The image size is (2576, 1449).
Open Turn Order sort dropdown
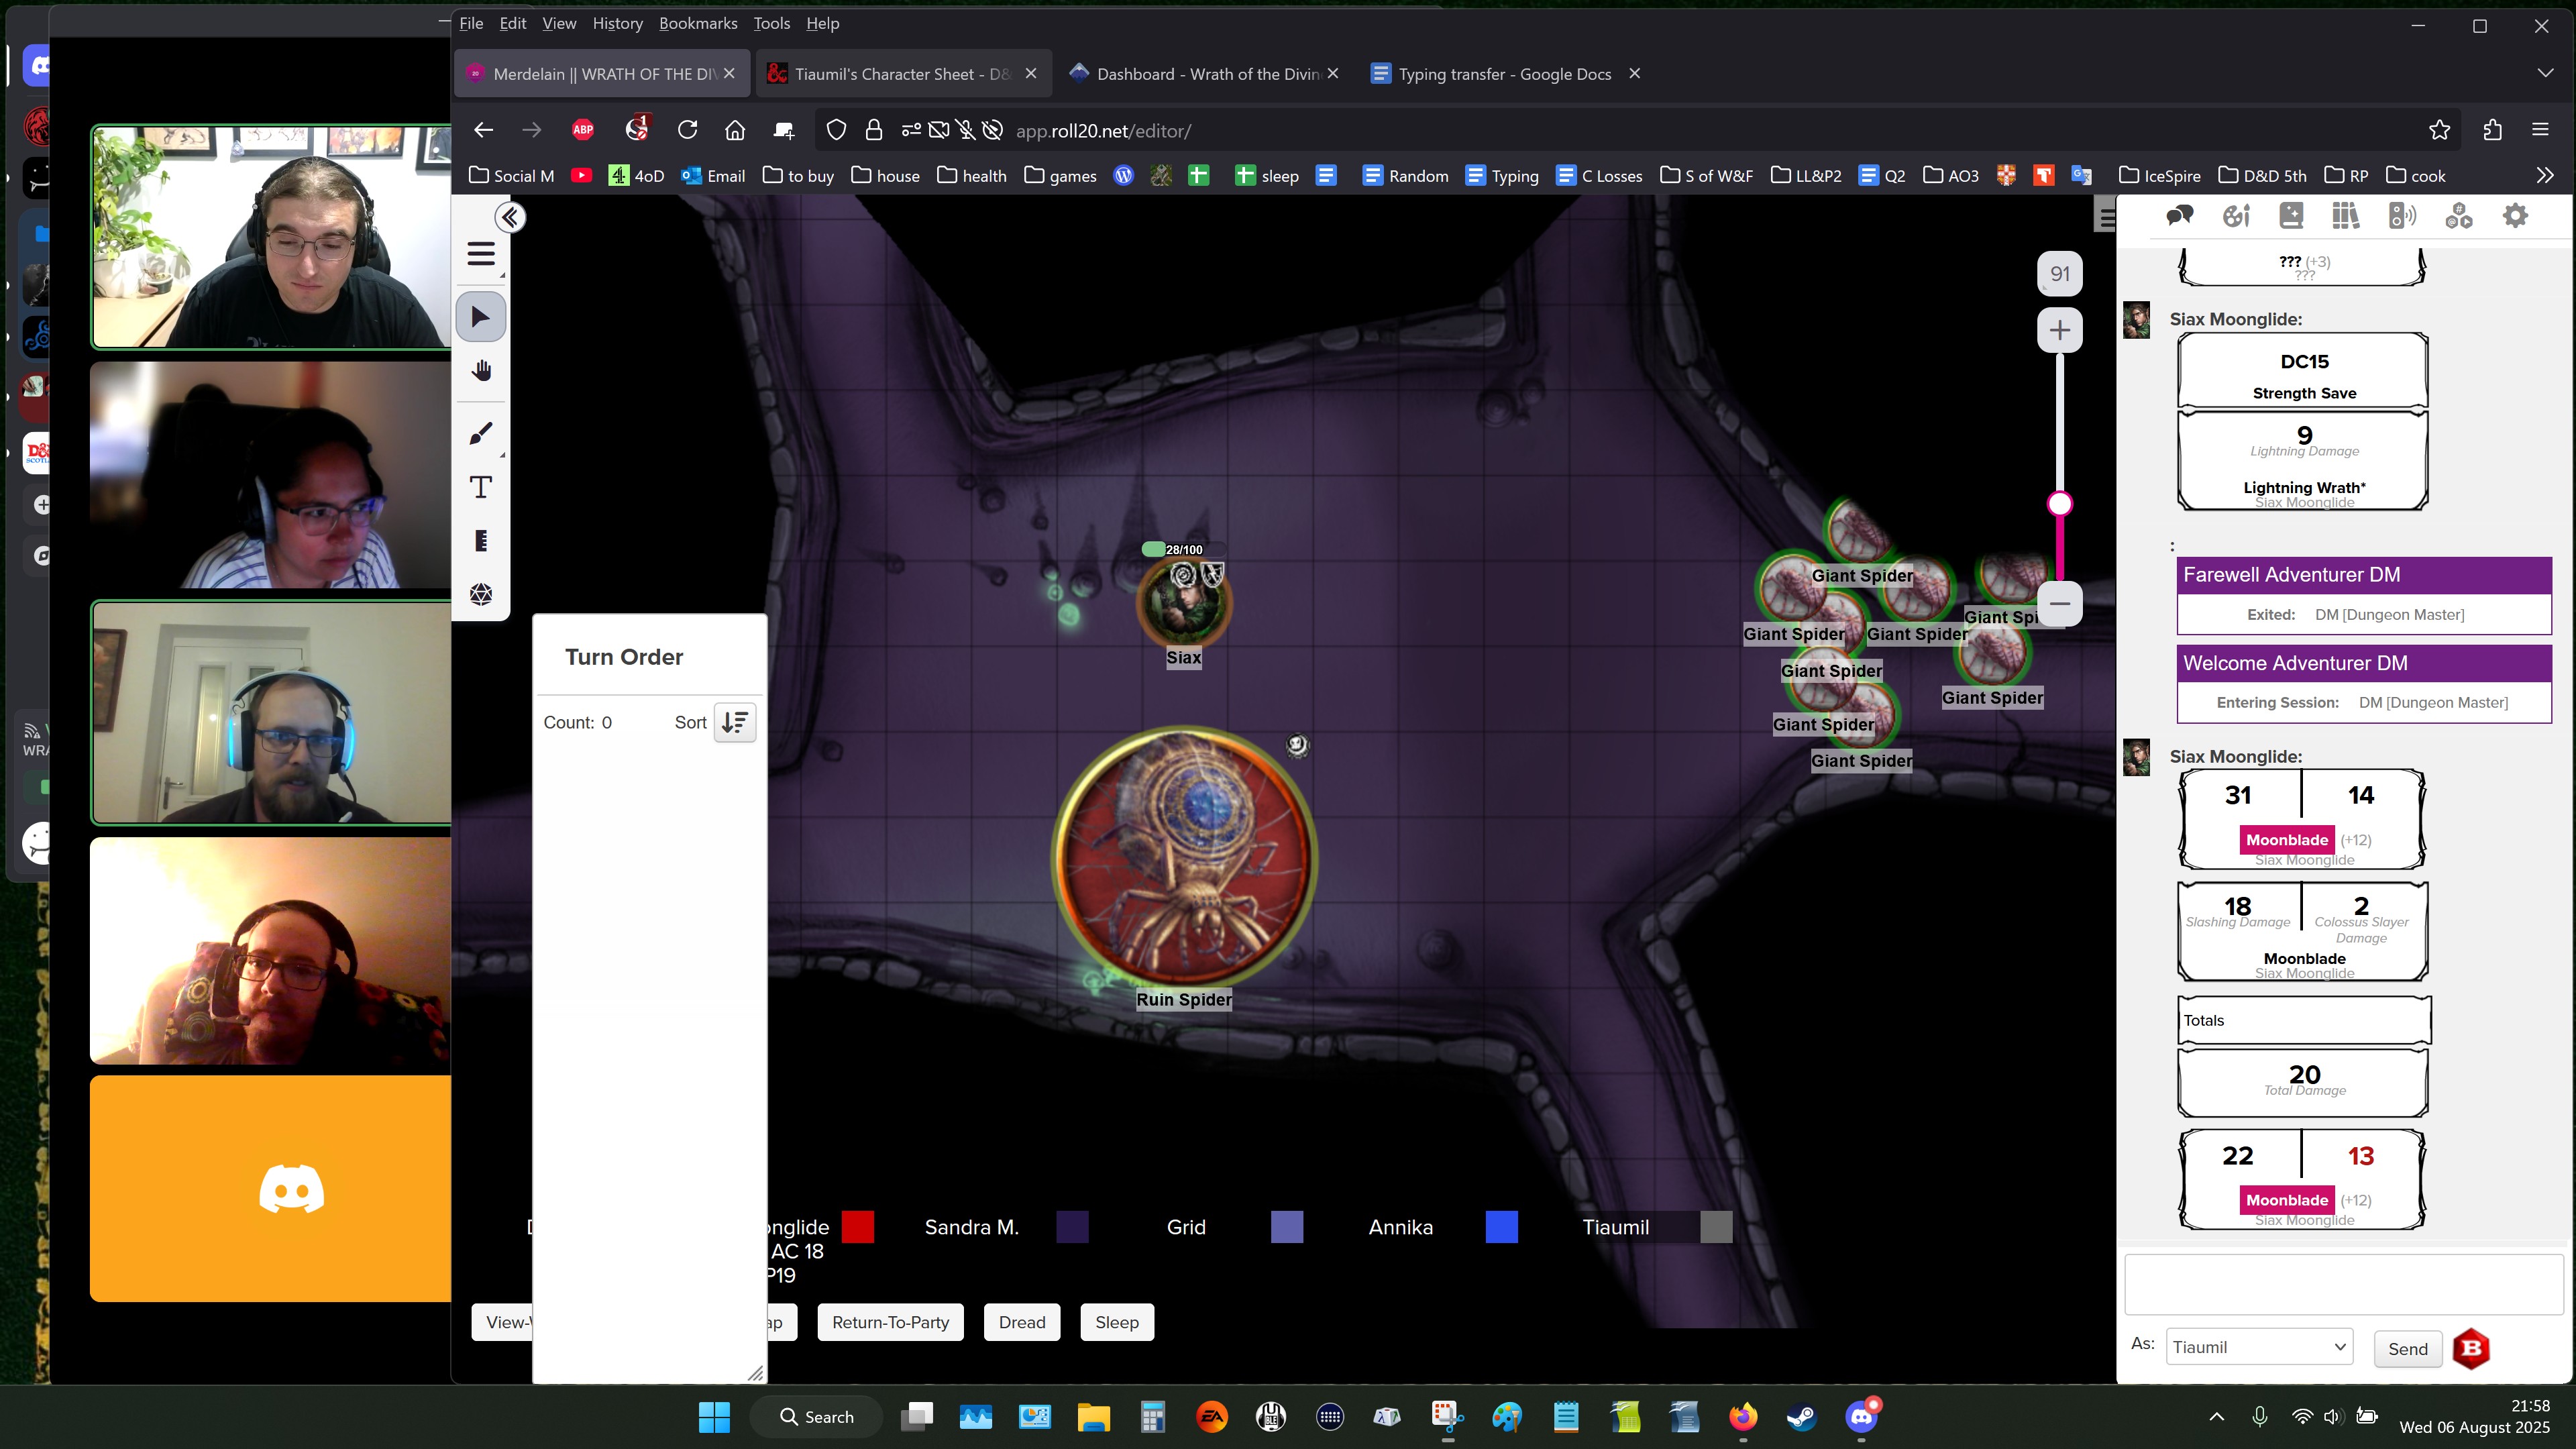click(734, 722)
